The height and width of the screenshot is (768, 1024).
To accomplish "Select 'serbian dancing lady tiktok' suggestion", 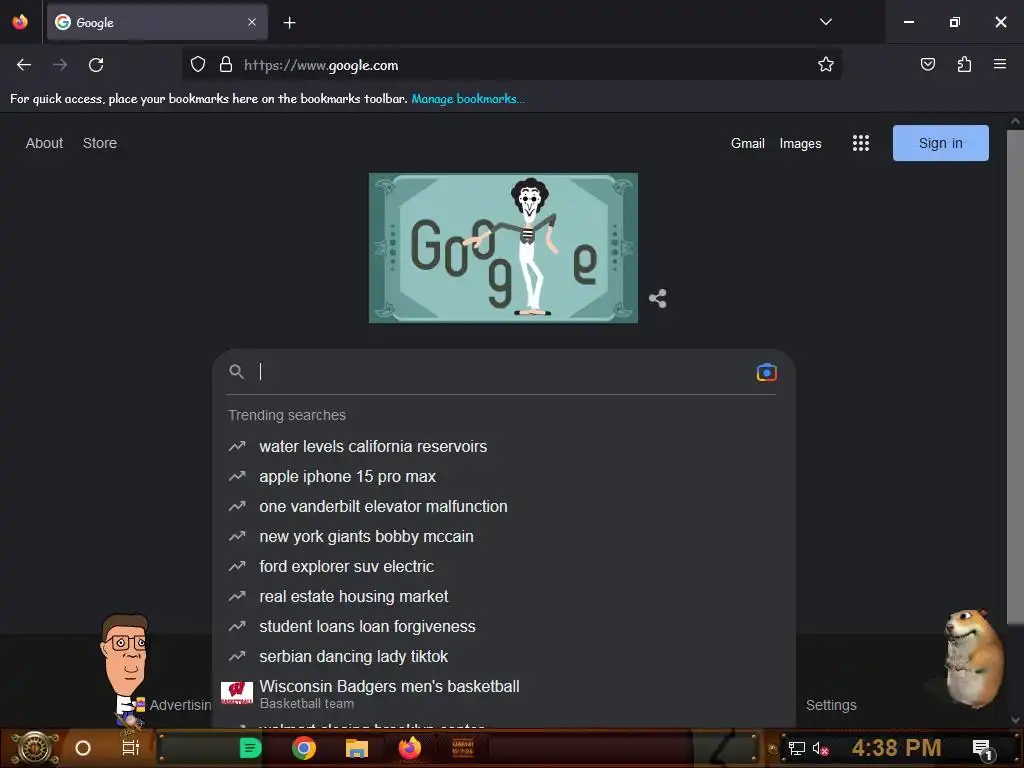I will point(504,657).
